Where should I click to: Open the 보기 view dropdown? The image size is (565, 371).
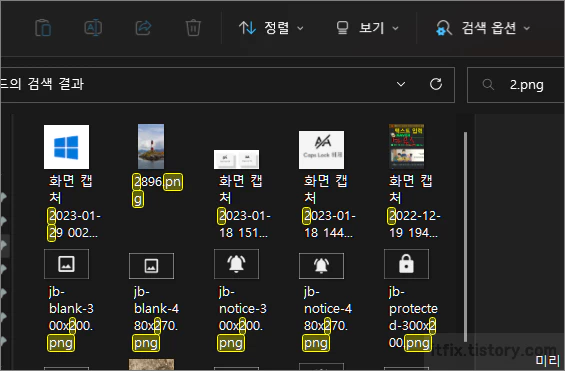point(368,28)
